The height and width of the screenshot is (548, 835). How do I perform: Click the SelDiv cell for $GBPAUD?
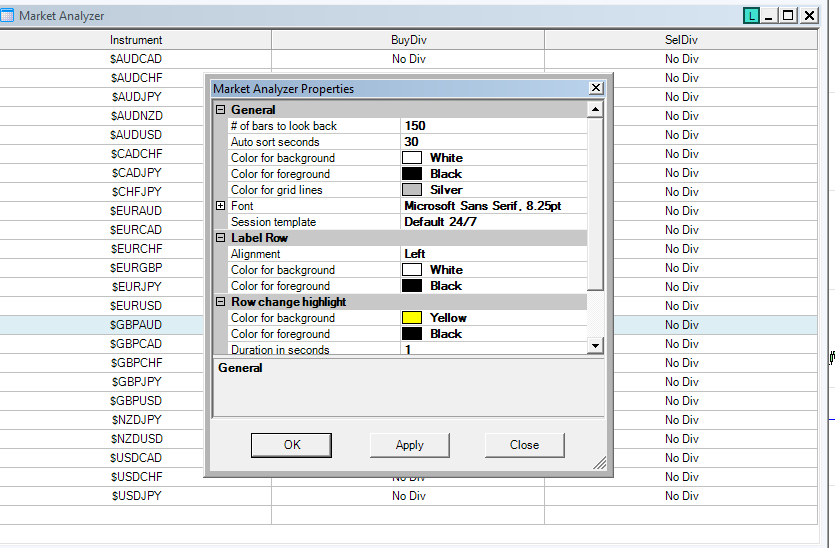tap(681, 325)
